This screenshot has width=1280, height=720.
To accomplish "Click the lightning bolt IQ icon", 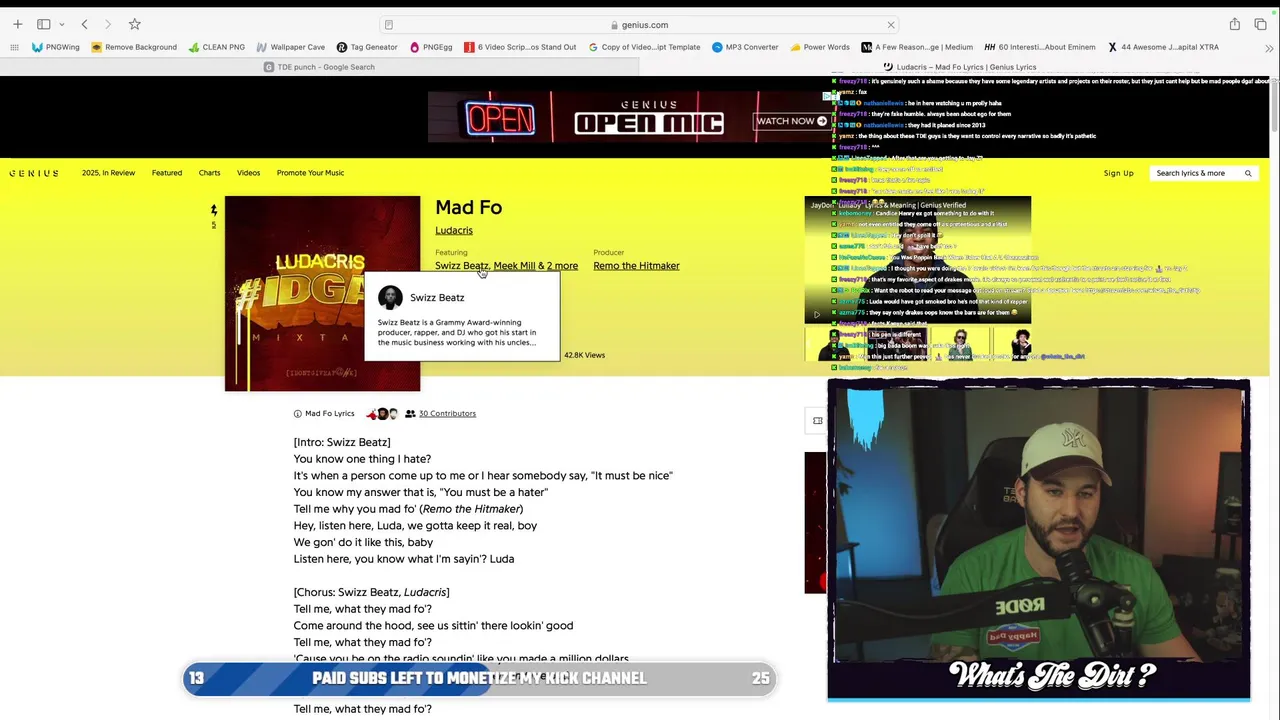I will click(213, 210).
